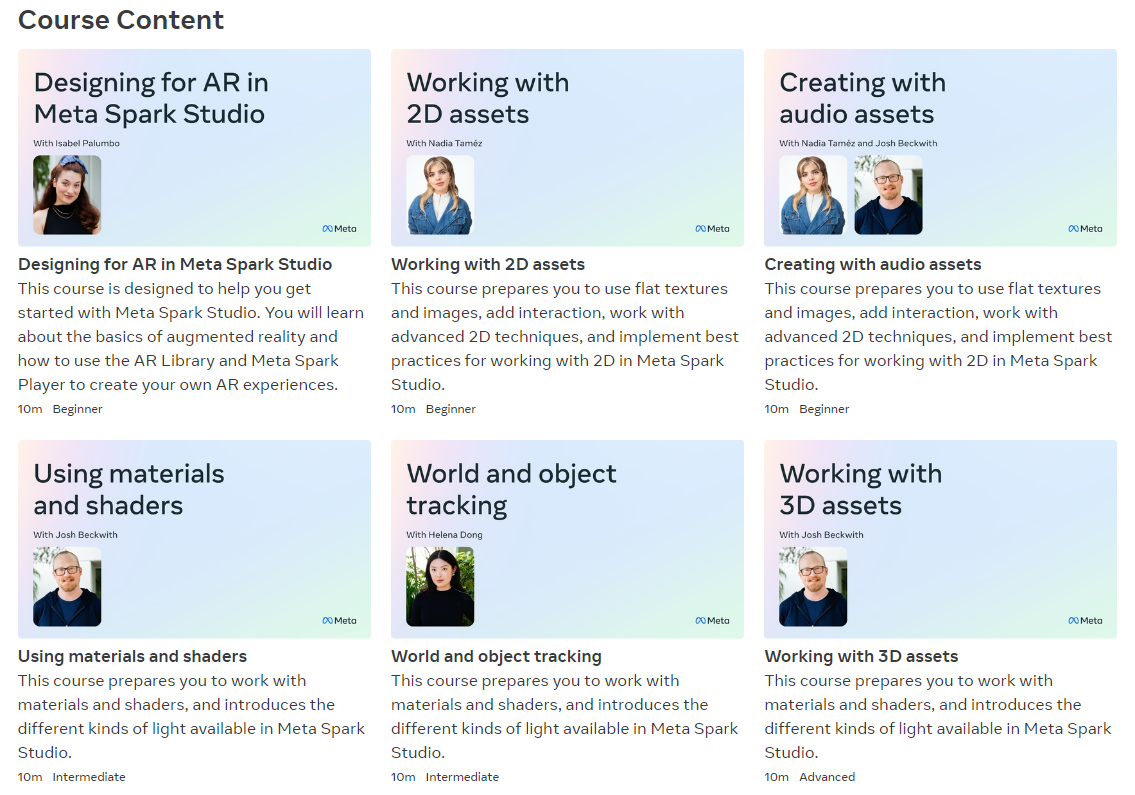Click the second instructor photo on the audio assets card
This screenshot has width=1135, height=795.
click(888, 195)
